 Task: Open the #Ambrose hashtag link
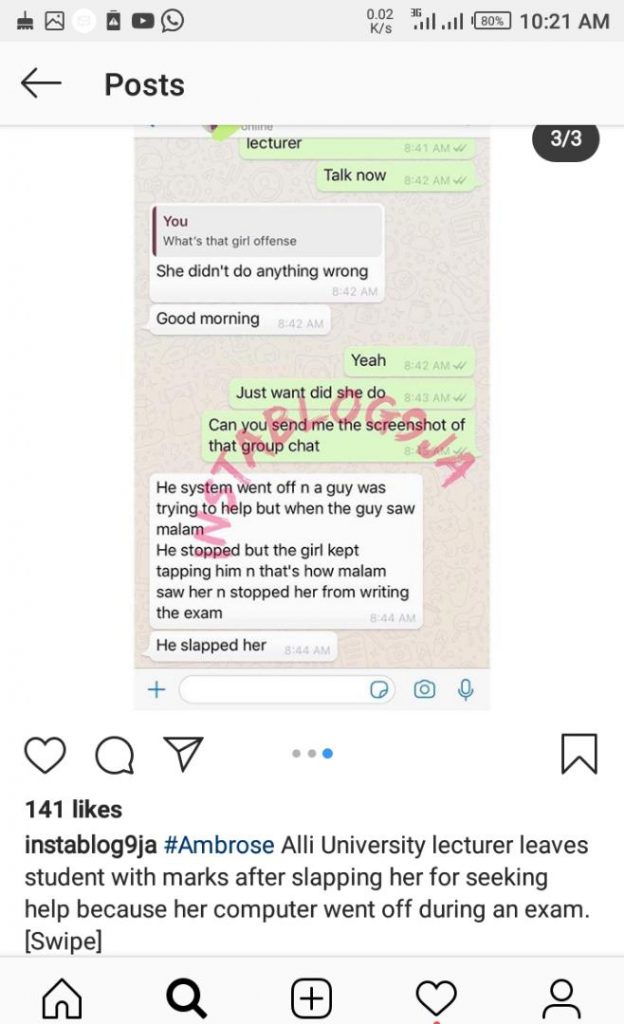tap(219, 845)
